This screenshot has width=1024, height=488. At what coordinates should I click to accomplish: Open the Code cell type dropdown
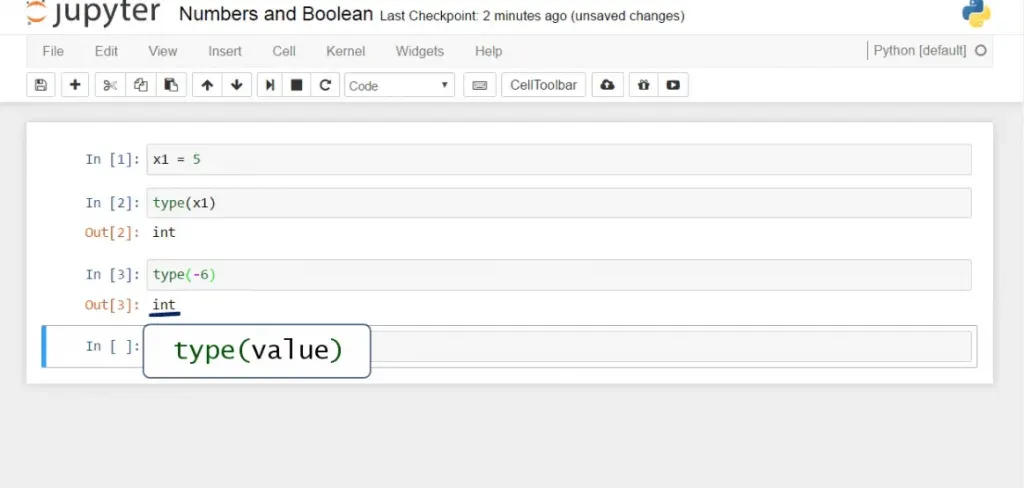399,86
